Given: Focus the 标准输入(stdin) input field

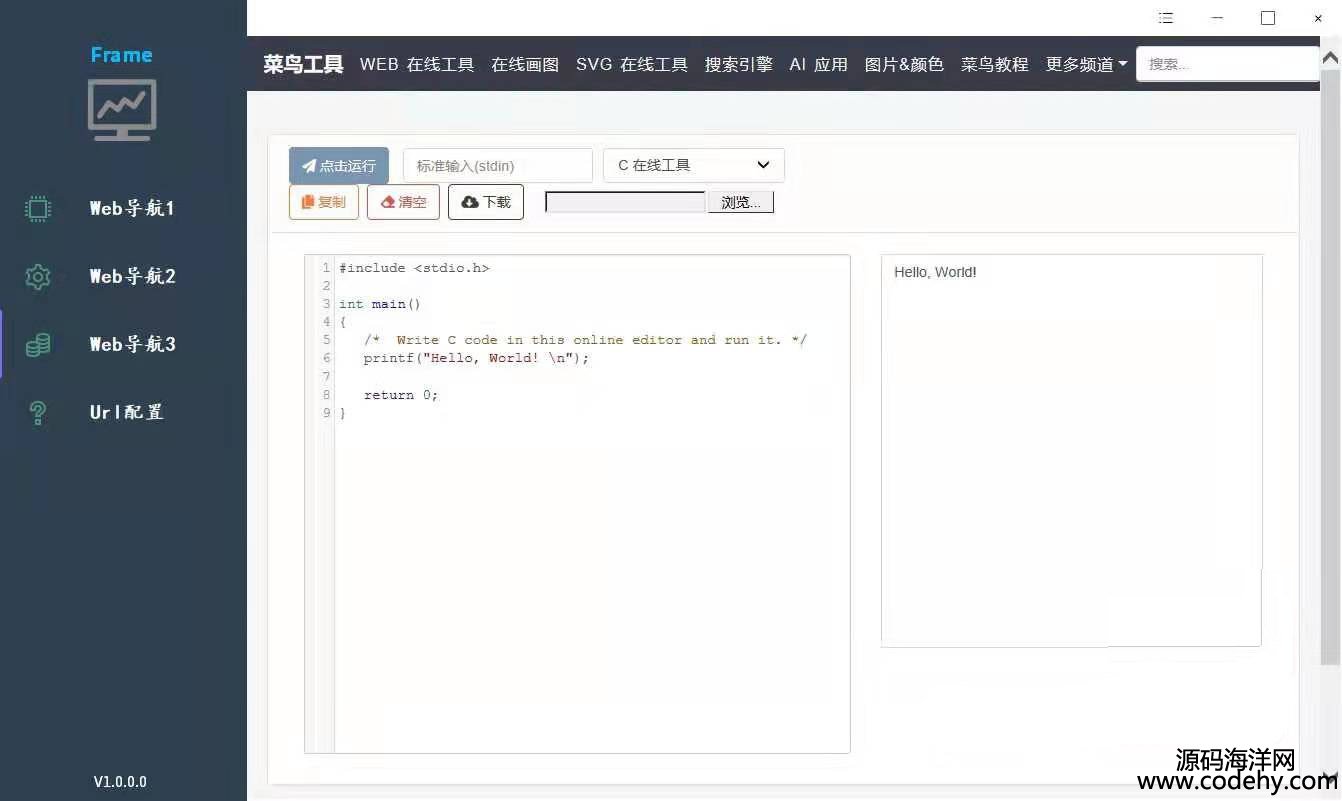Looking at the screenshot, I should point(497,165).
